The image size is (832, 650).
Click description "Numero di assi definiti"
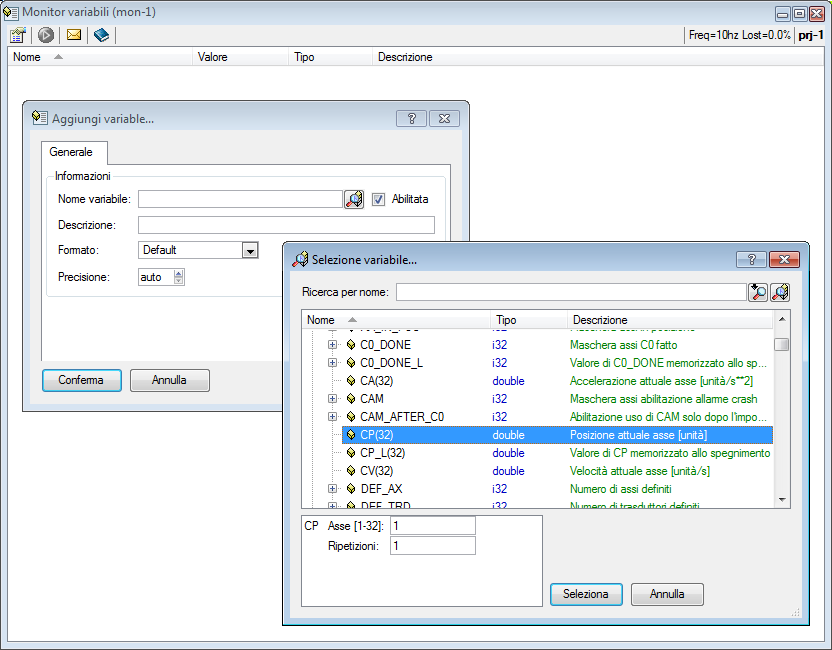(x=621, y=489)
